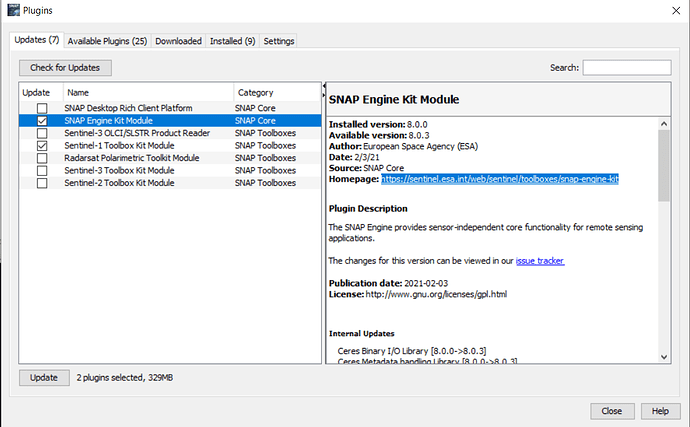Select the Sentinel-1 Toolbox Kit Module row
690x427 pixels.
pyautogui.click(x=170, y=146)
